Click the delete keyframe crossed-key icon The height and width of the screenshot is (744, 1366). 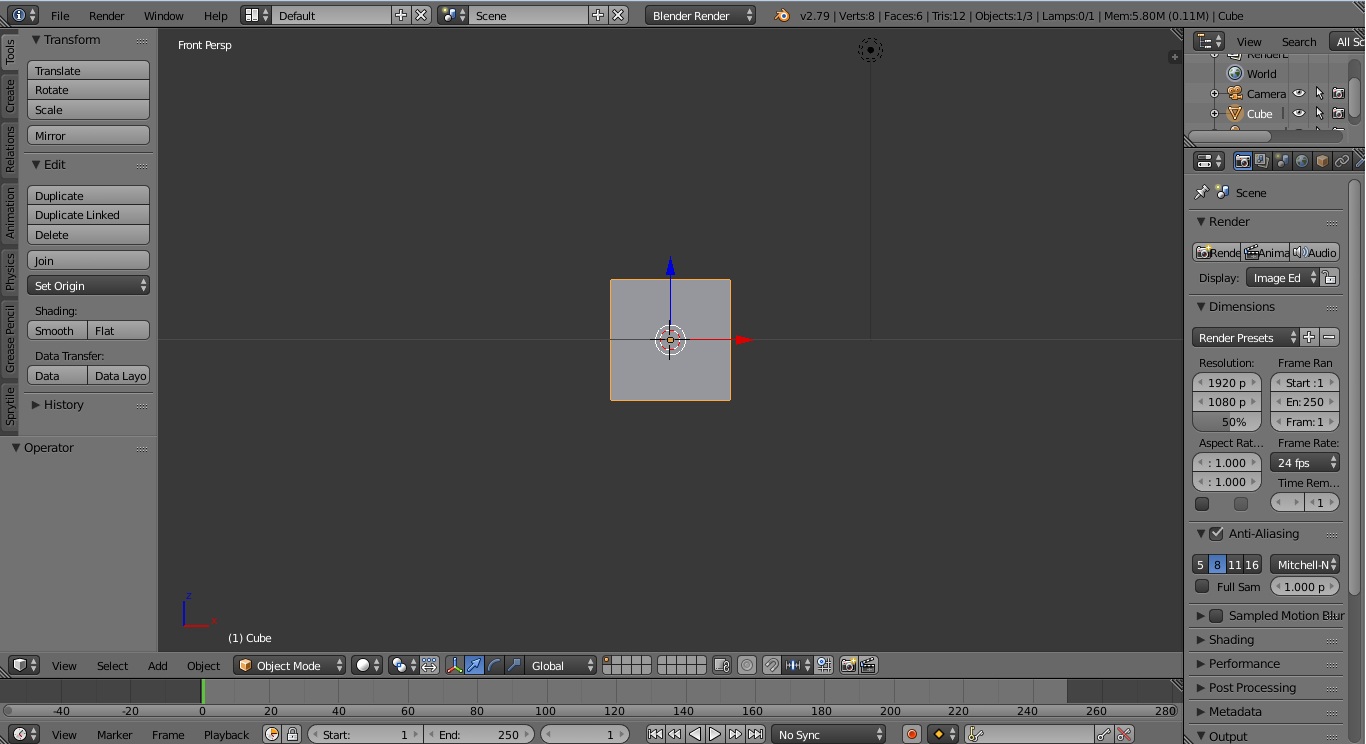pyautogui.click(x=1124, y=734)
